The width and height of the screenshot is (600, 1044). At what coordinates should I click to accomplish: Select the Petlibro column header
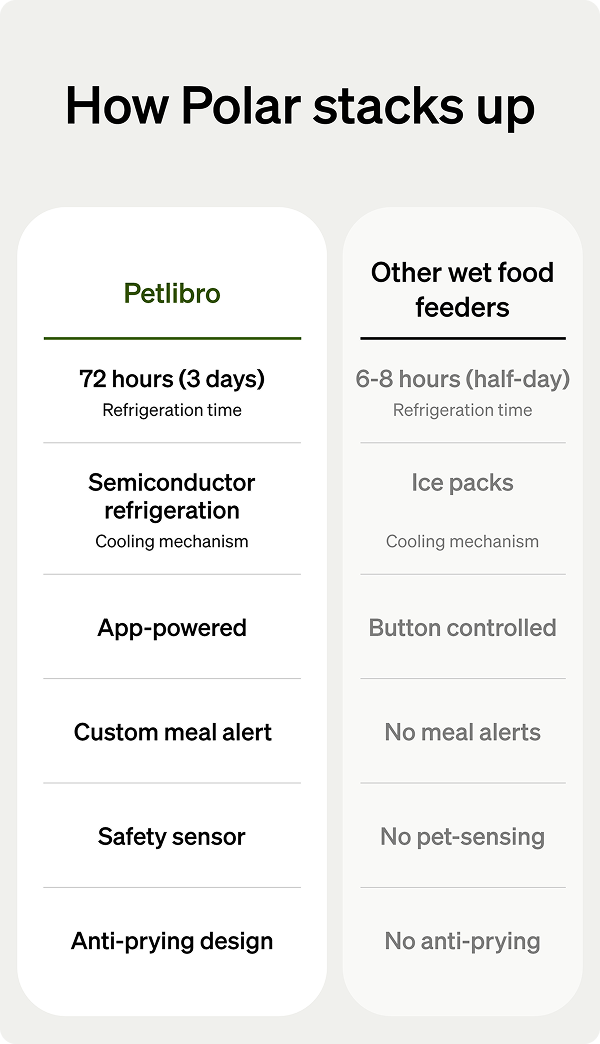172,293
